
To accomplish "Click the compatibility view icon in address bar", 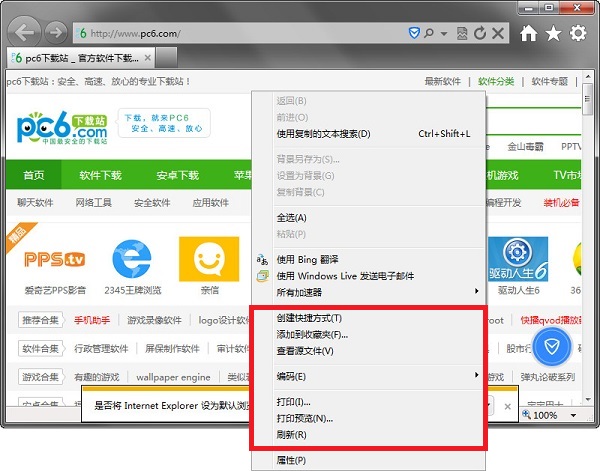I will coord(462,33).
